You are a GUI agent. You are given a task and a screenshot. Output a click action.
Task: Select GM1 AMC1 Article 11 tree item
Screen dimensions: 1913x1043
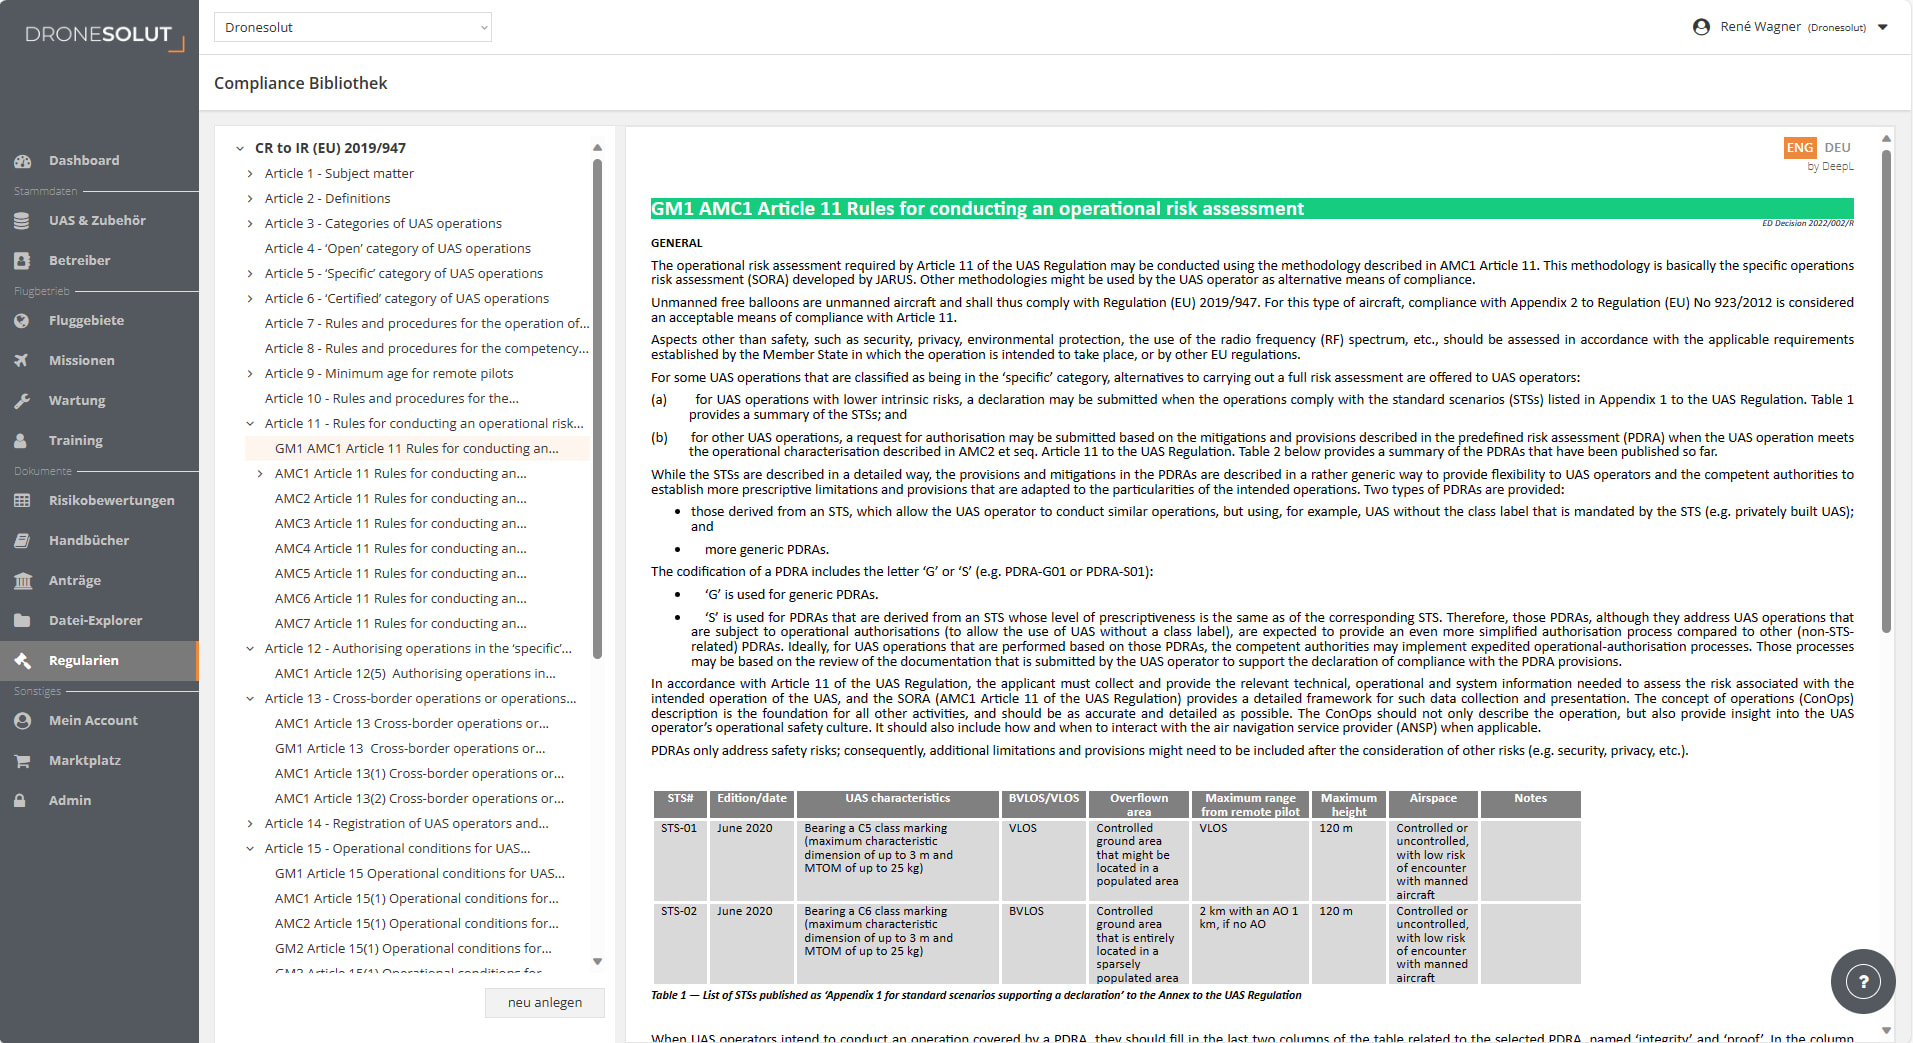coord(417,449)
